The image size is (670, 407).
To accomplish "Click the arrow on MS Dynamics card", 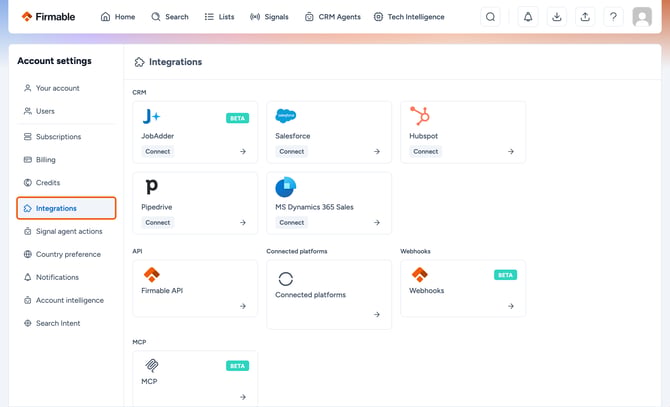I will coord(377,223).
